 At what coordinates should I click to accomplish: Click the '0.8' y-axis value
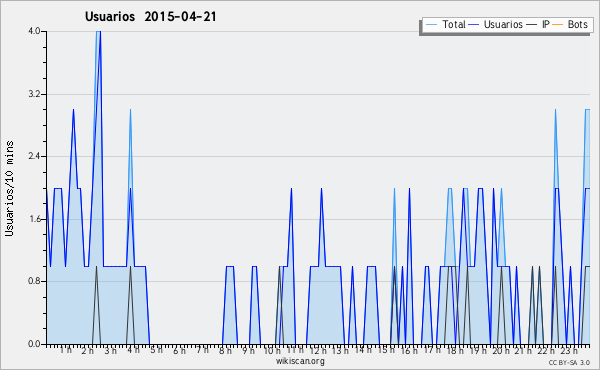(x=34, y=282)
